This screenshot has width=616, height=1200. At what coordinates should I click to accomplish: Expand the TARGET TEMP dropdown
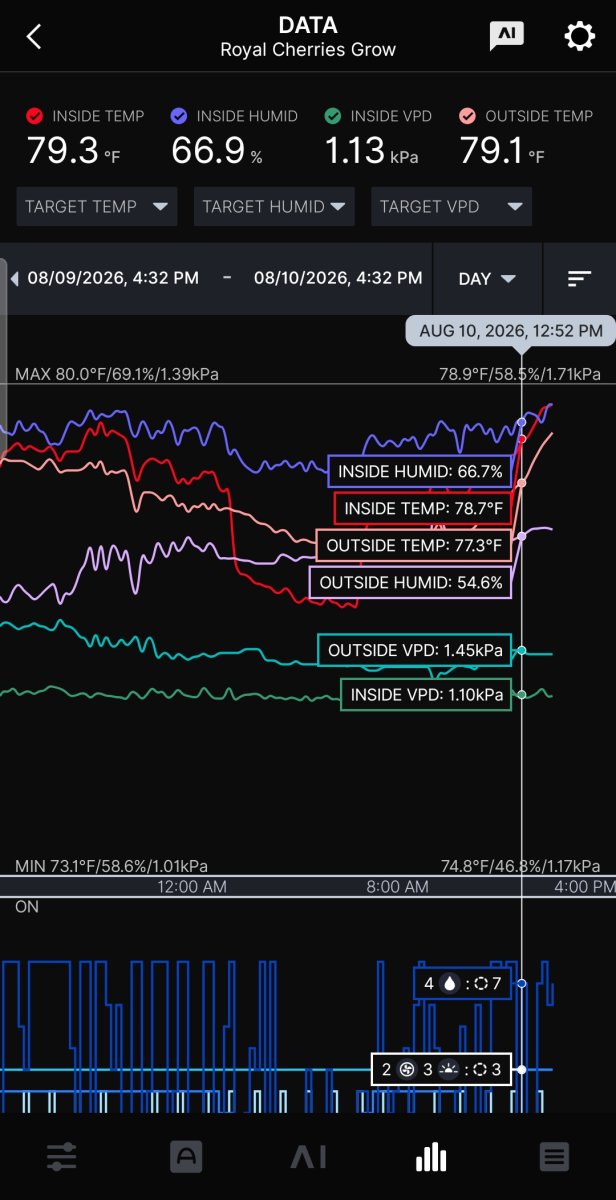click(97, 207)
